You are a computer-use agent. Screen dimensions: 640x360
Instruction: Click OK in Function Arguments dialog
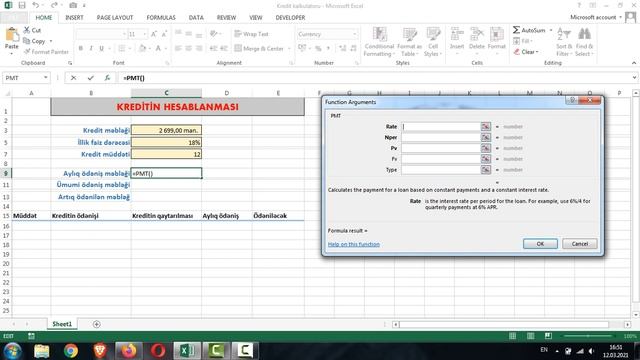point(540,244)
